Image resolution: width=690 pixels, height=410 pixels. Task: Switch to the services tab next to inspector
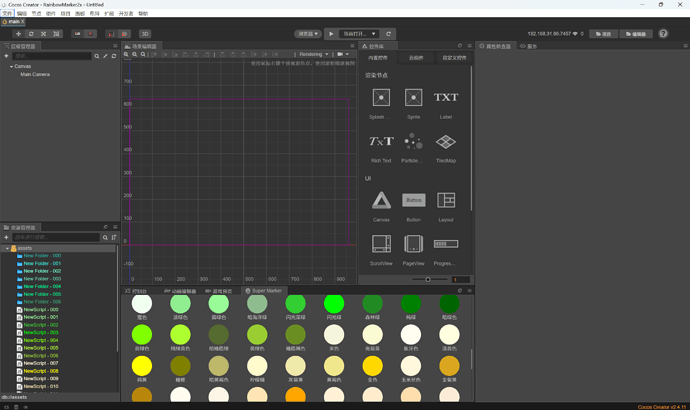(x=528, y=46)
